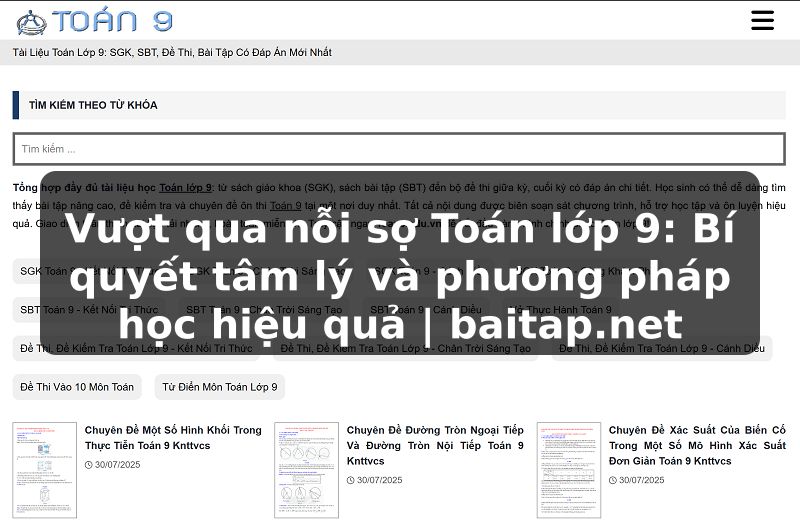Choose 'Đề Thi, Đề Kiểm Tra Toán Lớp 9 - Cánh Diều'

[x=662, y=348]
